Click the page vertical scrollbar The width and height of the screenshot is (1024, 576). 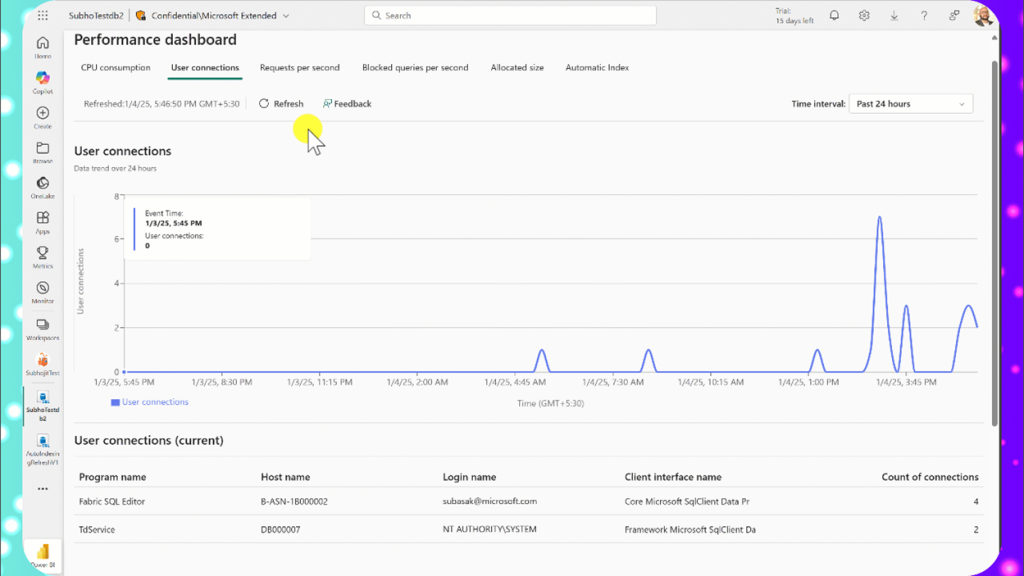(x=995, y=242)
